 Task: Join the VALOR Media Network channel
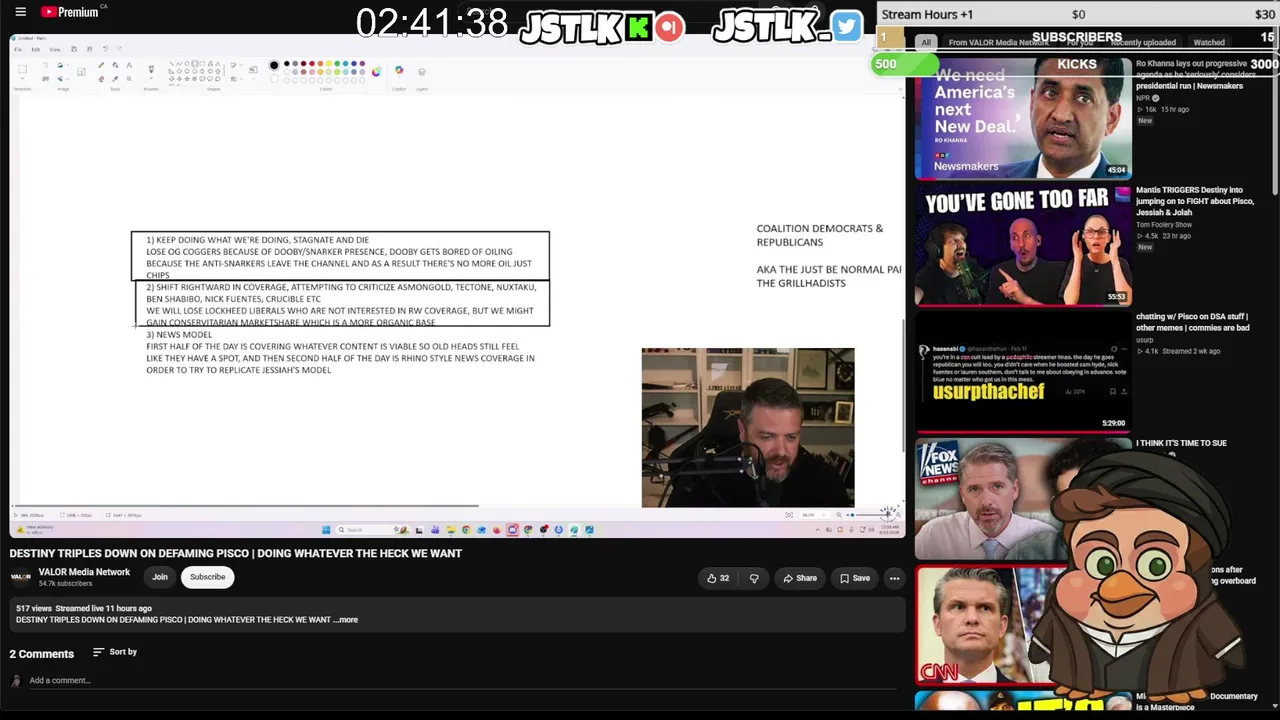[x=160, y=577]
